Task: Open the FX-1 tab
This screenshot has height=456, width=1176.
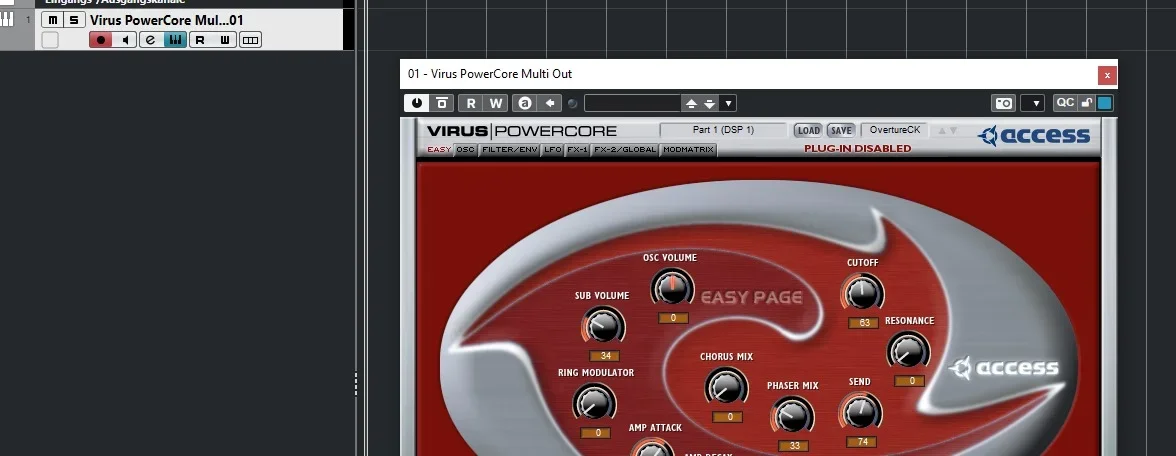Action: pyautogui.click(x=578, y=149)
